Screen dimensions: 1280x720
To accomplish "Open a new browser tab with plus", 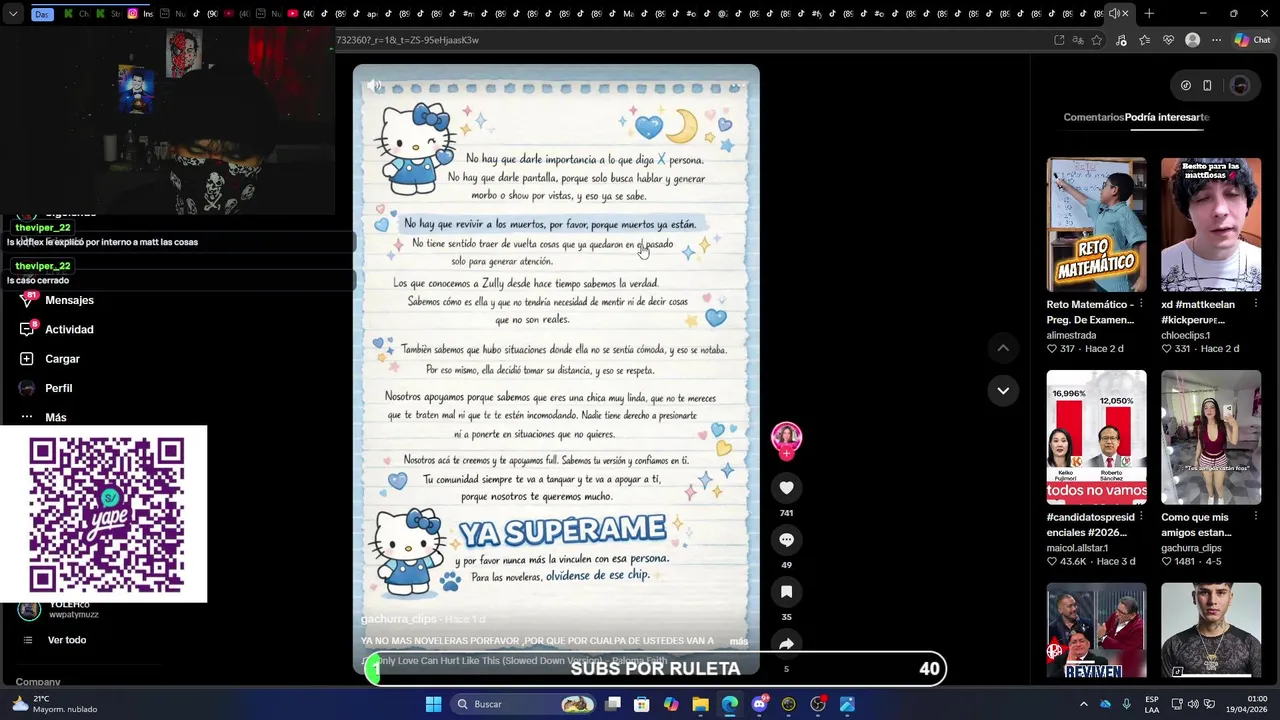I will (x=1149, y=14).
